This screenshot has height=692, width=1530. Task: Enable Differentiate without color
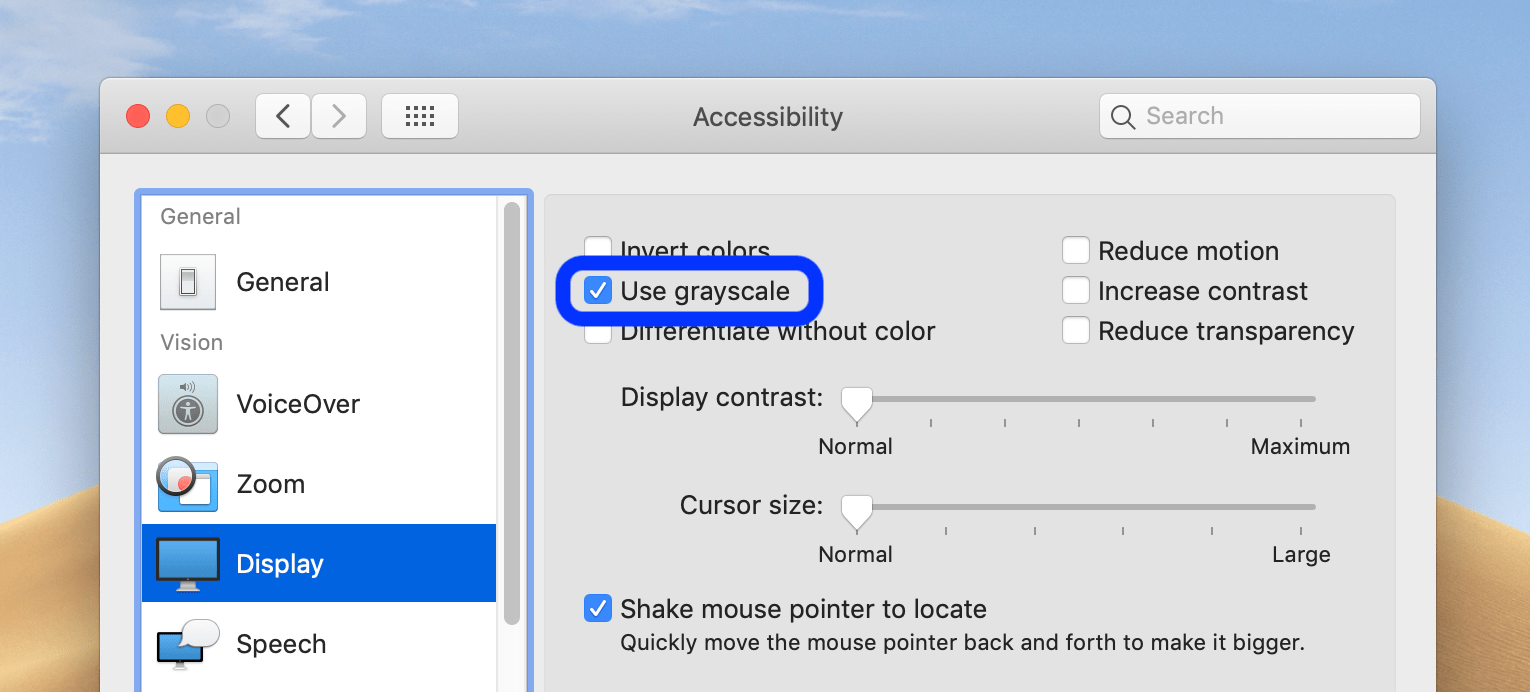pyautogui.click(x=598, y=331)
